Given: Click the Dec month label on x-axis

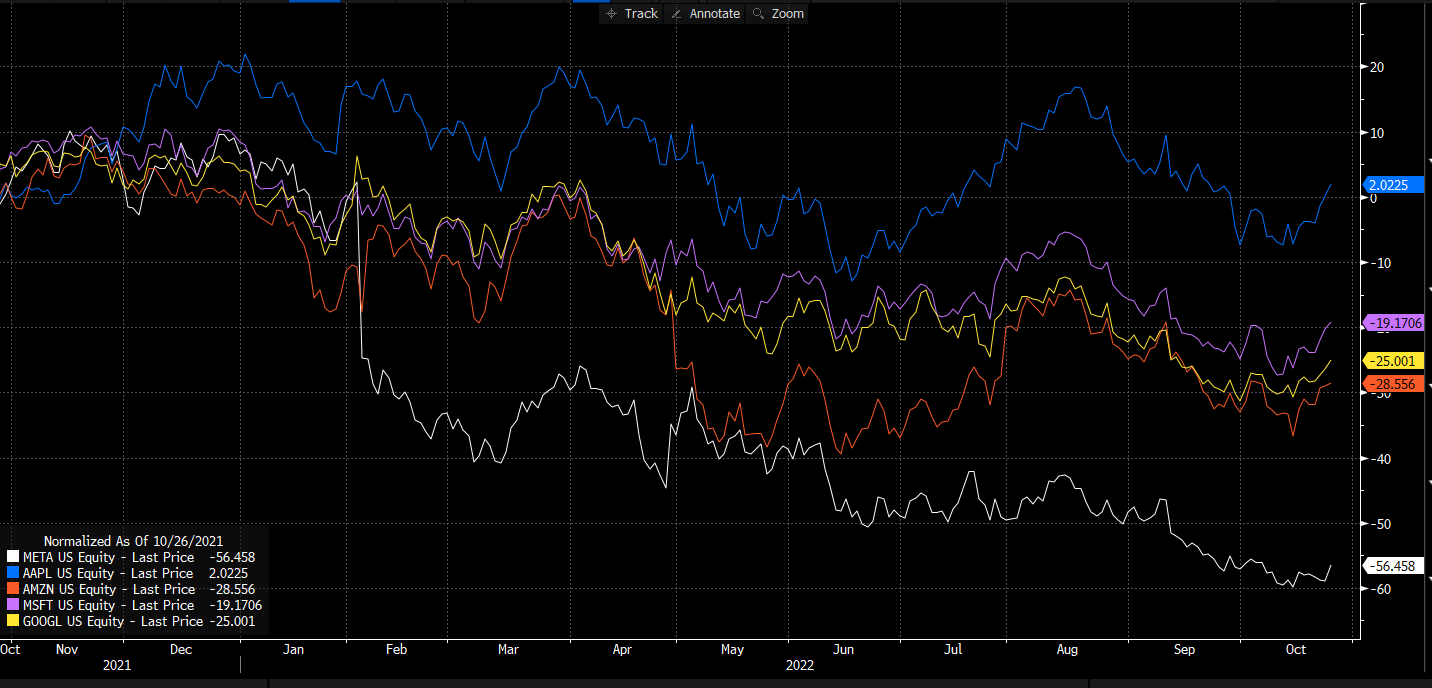Looking at the screenshot, I should (x=181, y=649).
